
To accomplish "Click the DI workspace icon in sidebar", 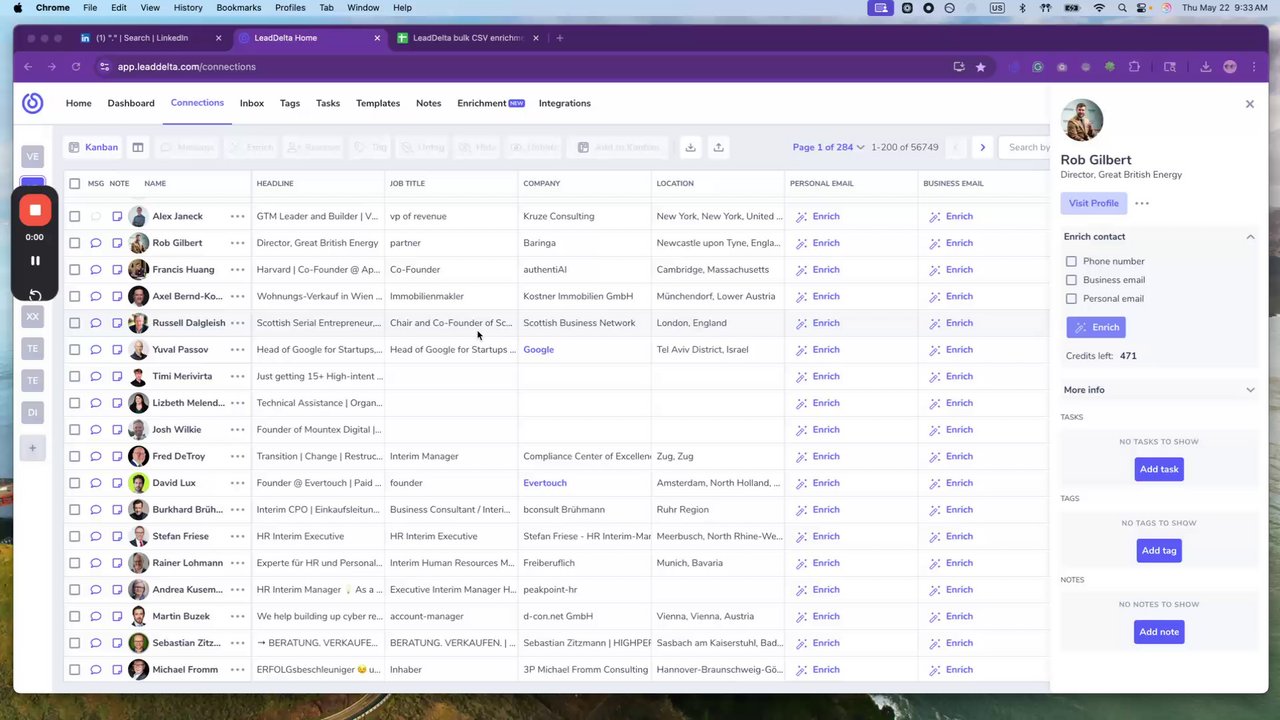I will [33, 412].
